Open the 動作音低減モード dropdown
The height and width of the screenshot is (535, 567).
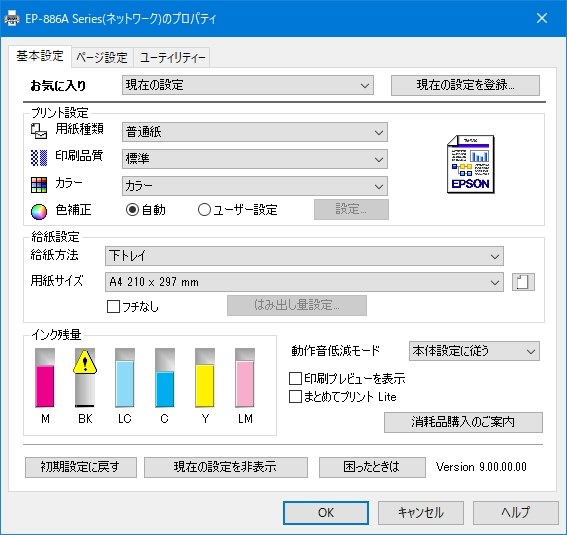click(x=474, y=351)
